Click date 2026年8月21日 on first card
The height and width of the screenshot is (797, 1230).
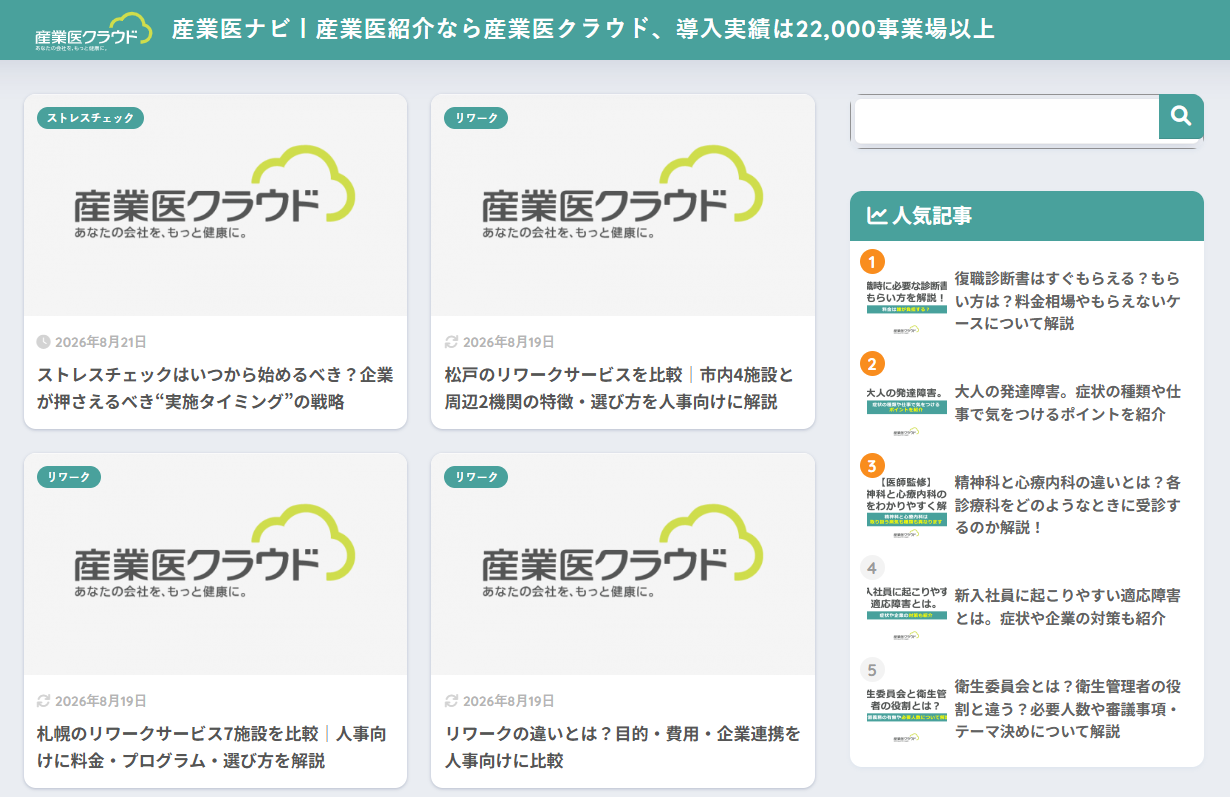coord(101,342)
